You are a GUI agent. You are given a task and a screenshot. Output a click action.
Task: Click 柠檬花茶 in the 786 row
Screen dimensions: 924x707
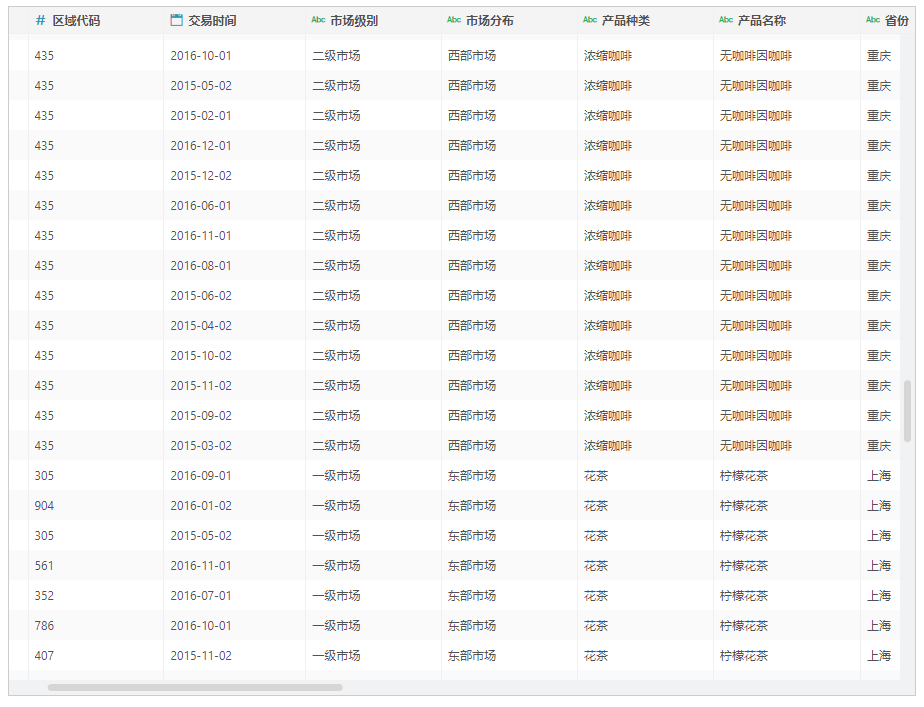[x=744, y=626]
